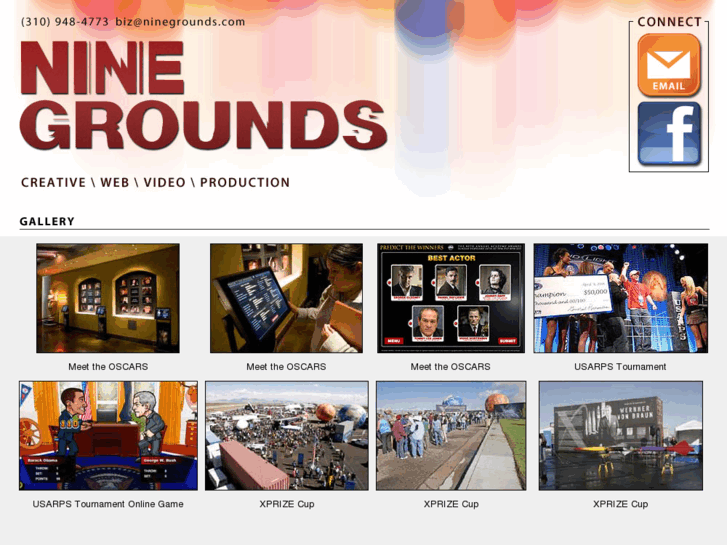Viewport: 727px width, 545px height.
Task: Click Meet the OSCARS caption under kiosk photo
Action: (x=286, y=366)
